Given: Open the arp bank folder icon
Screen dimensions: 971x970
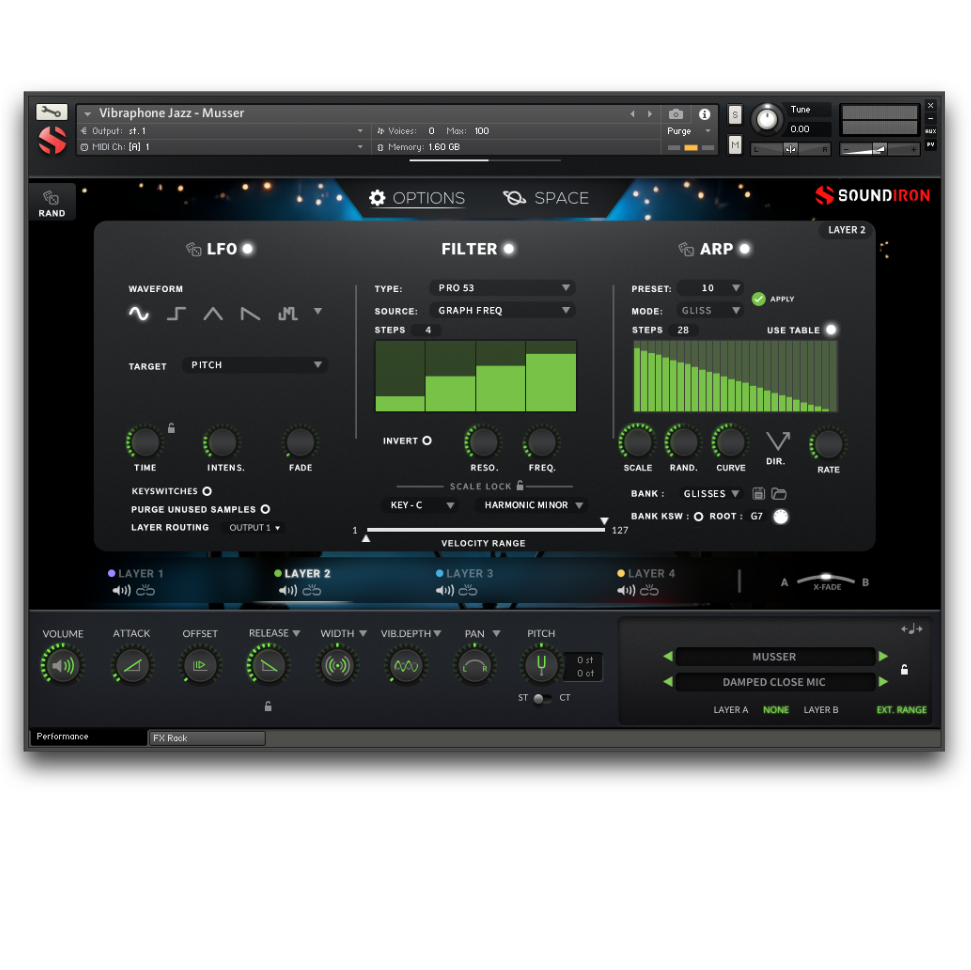Looking at the screenshot, I should 779,494.
